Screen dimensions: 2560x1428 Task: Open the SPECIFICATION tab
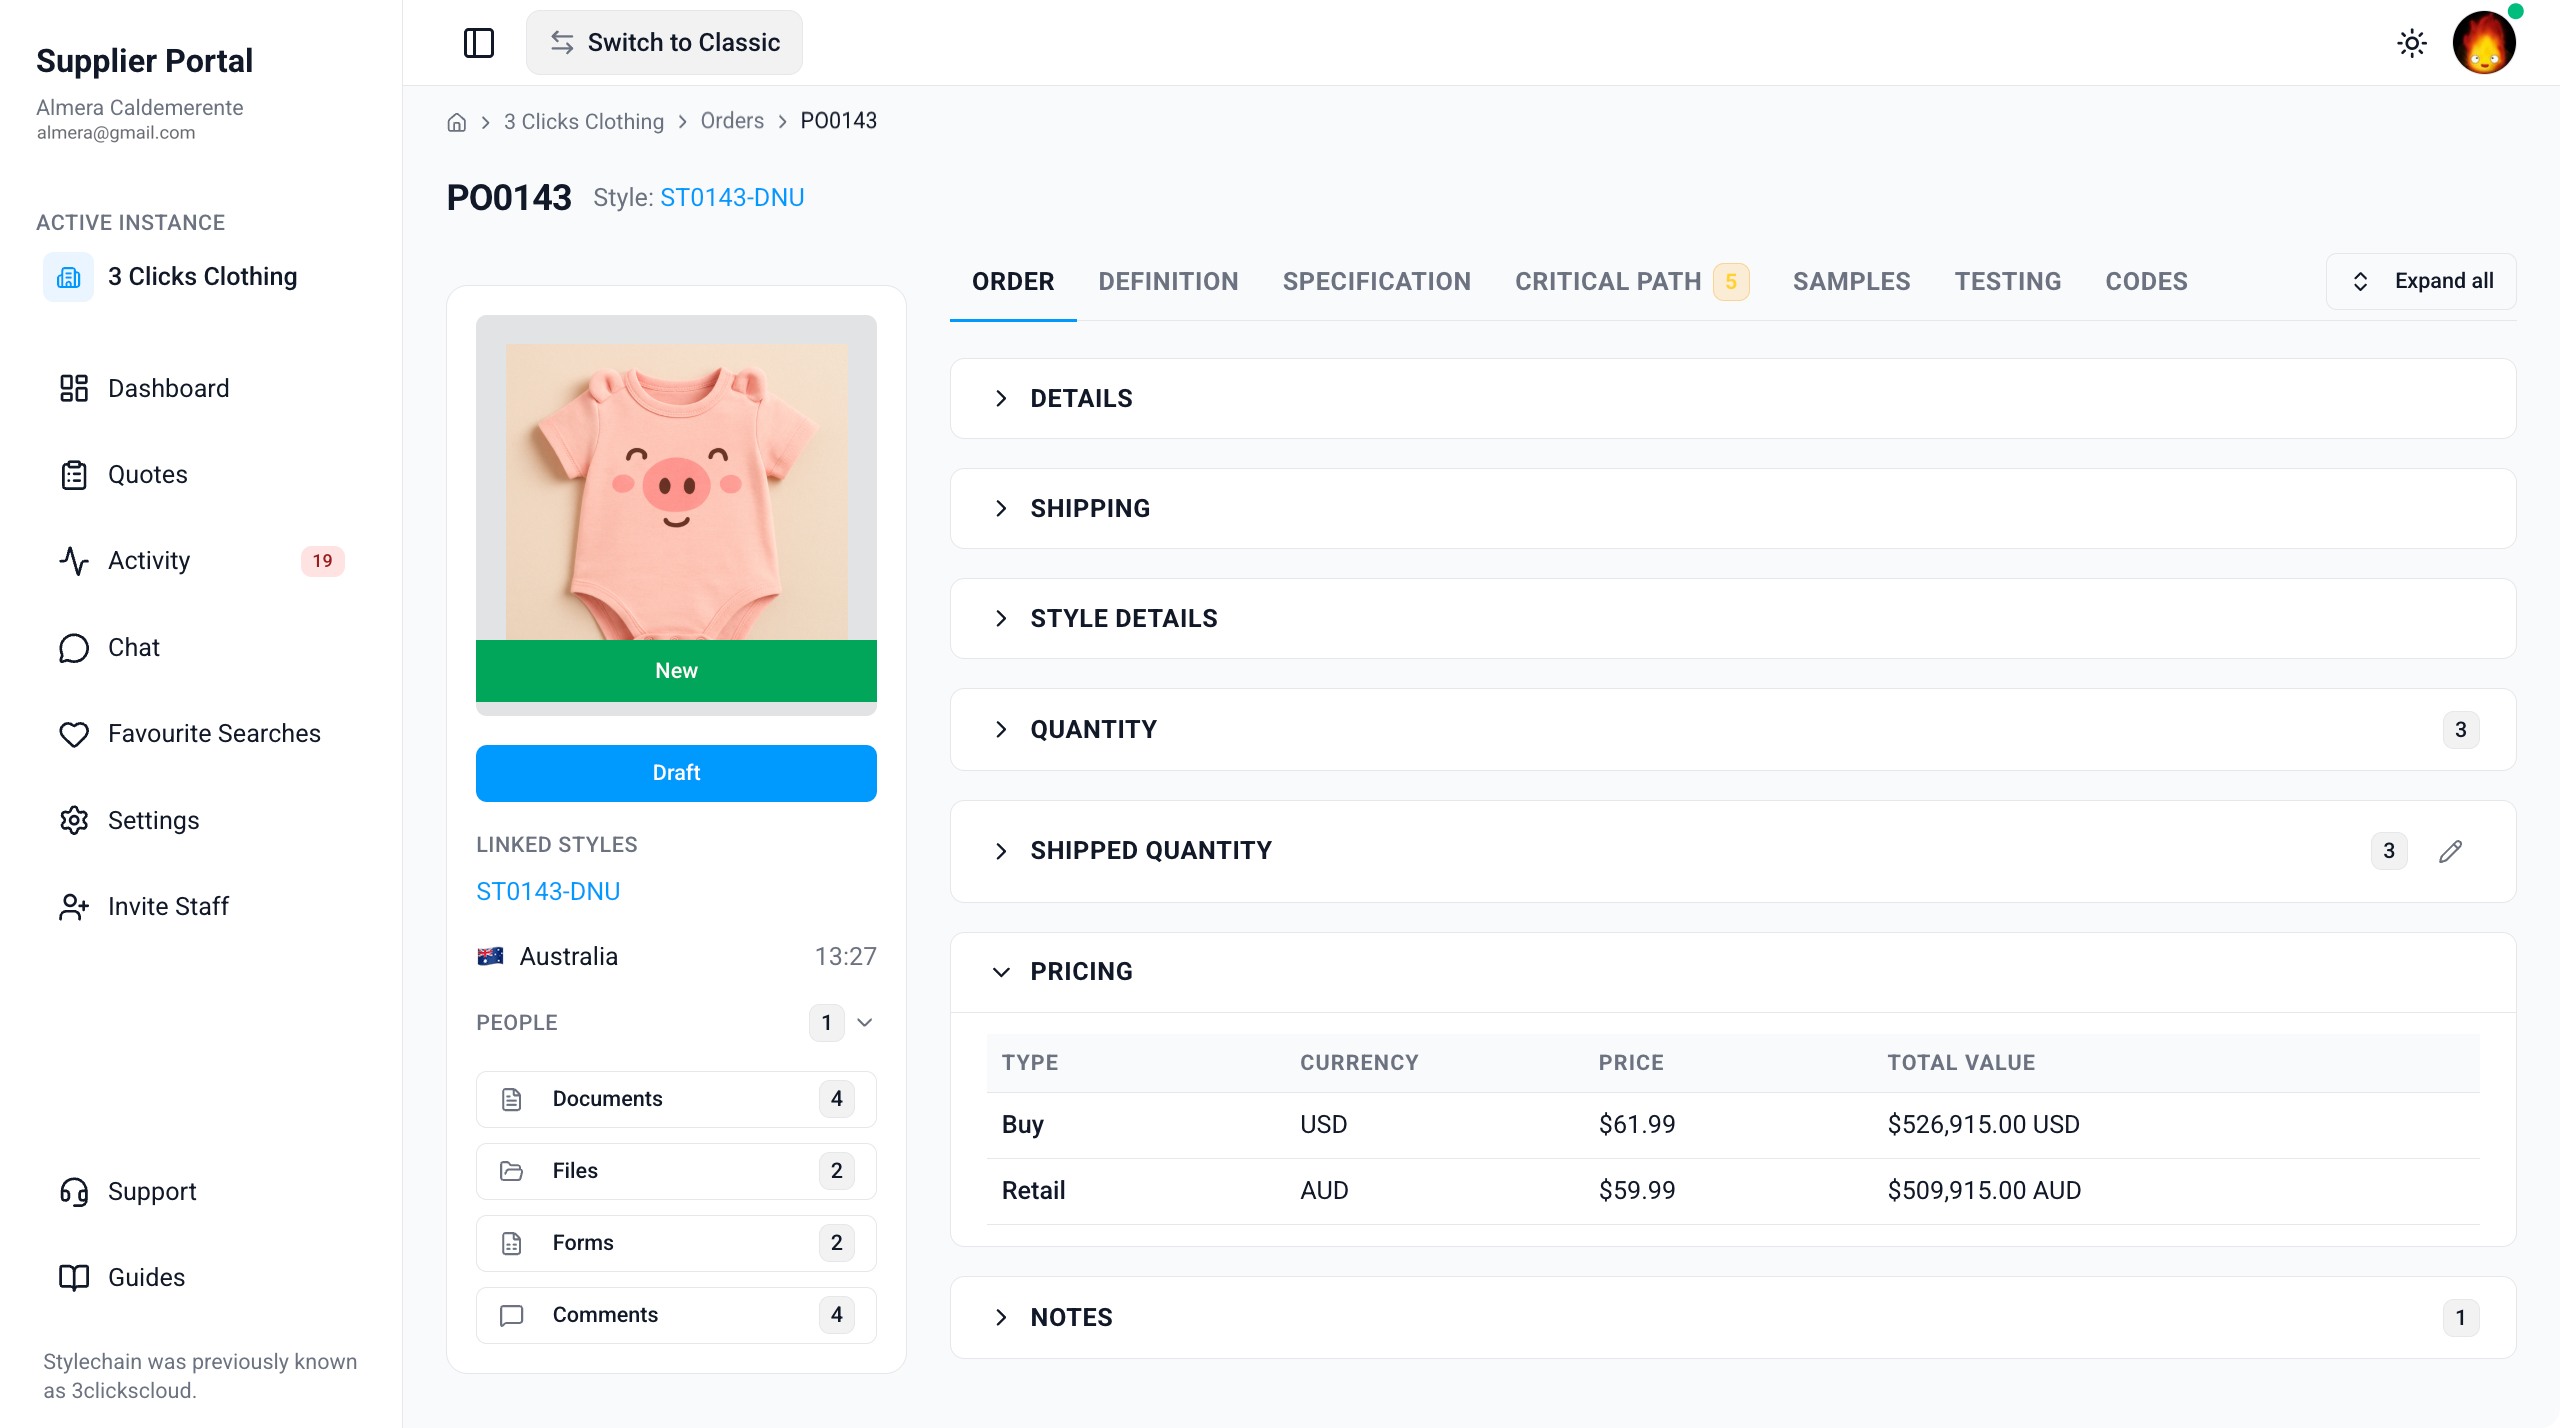(1376, 281)
